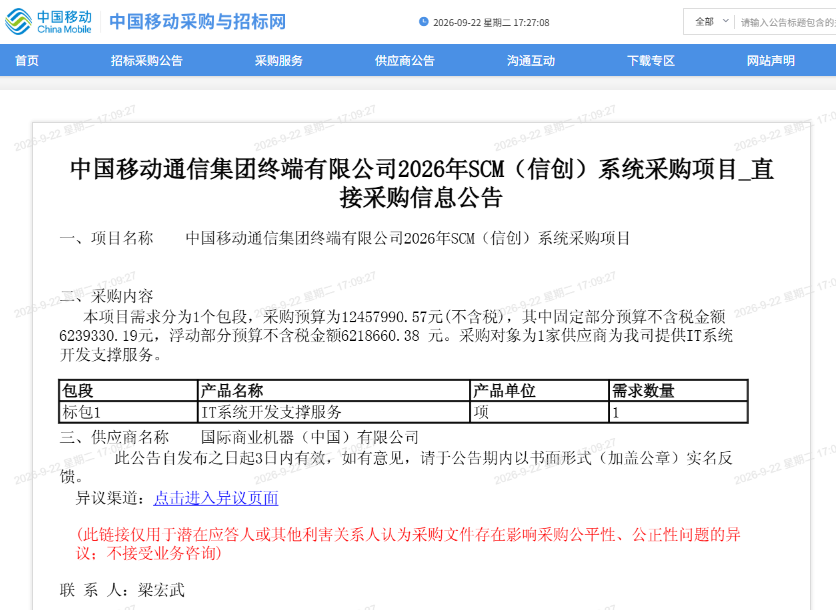Viewport: 836px width, 610px height.
Task: Click the date and time 2026-09-22 display
Action: tap(491, 22)
